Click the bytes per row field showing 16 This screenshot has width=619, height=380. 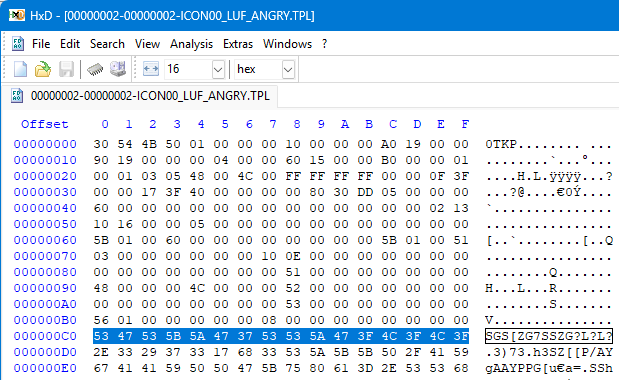click(189, 69)
